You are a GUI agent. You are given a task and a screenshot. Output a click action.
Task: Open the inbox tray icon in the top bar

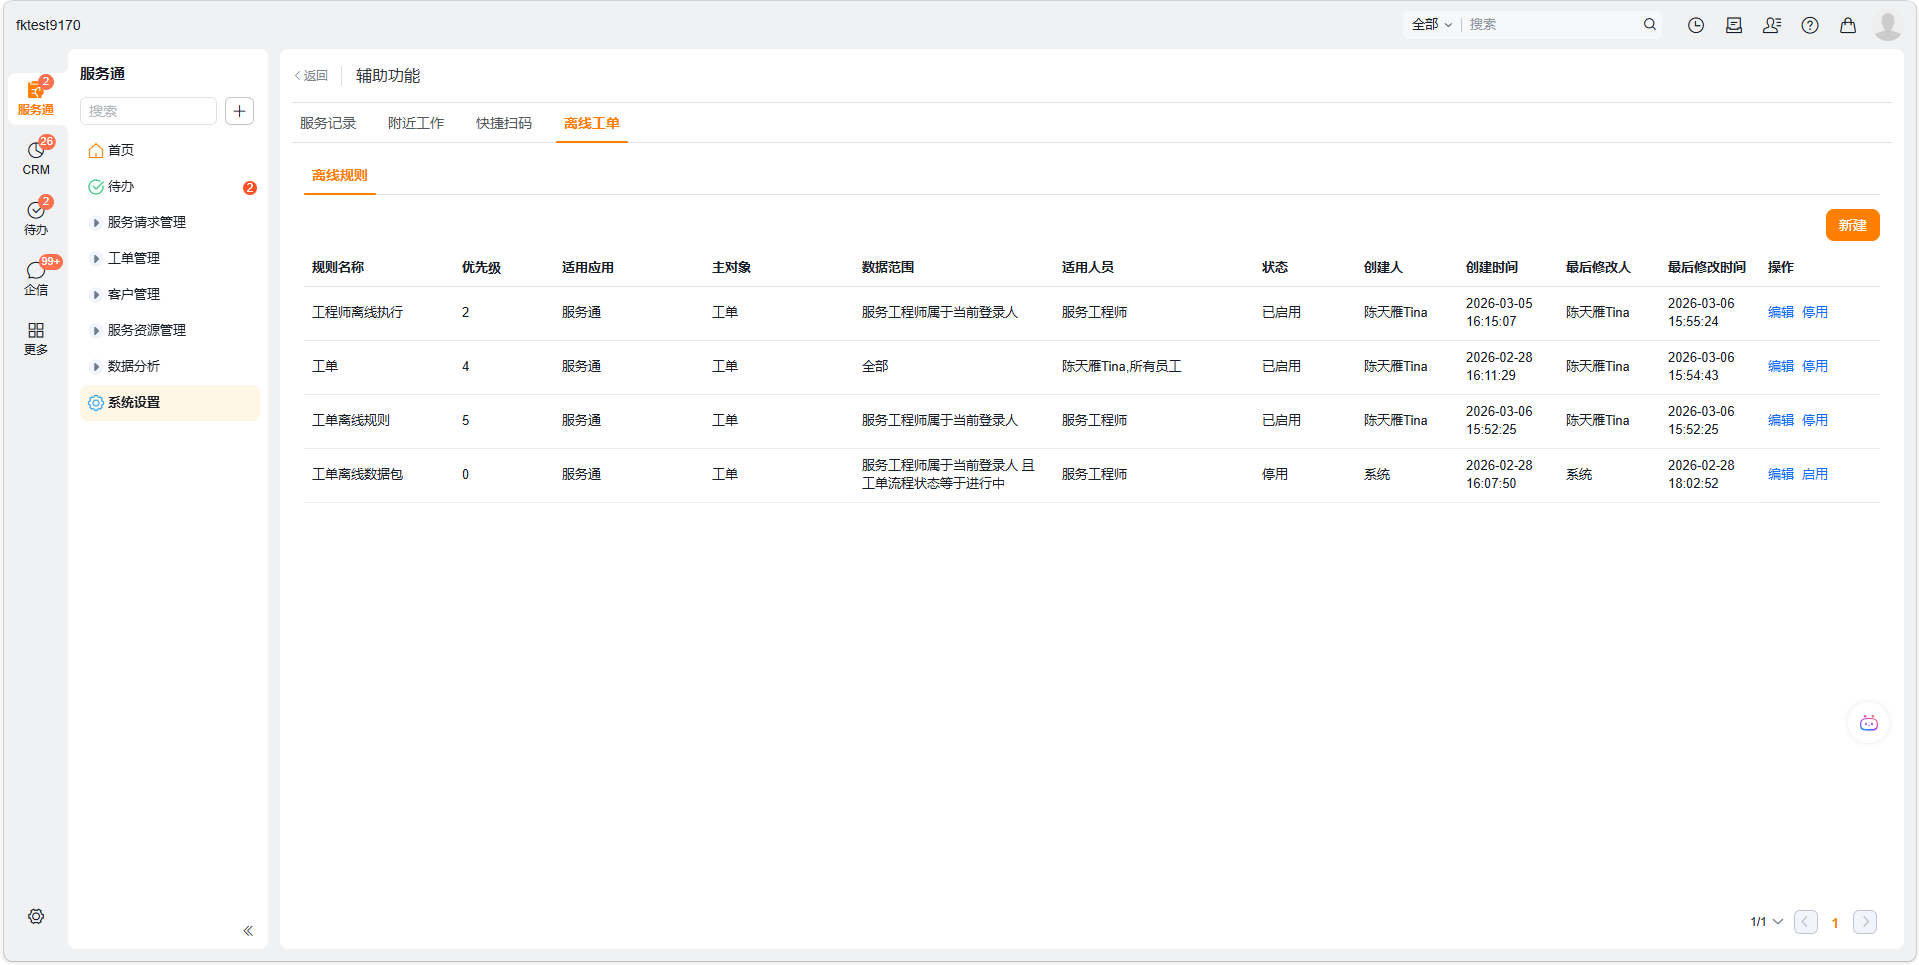coord(1734,25)
